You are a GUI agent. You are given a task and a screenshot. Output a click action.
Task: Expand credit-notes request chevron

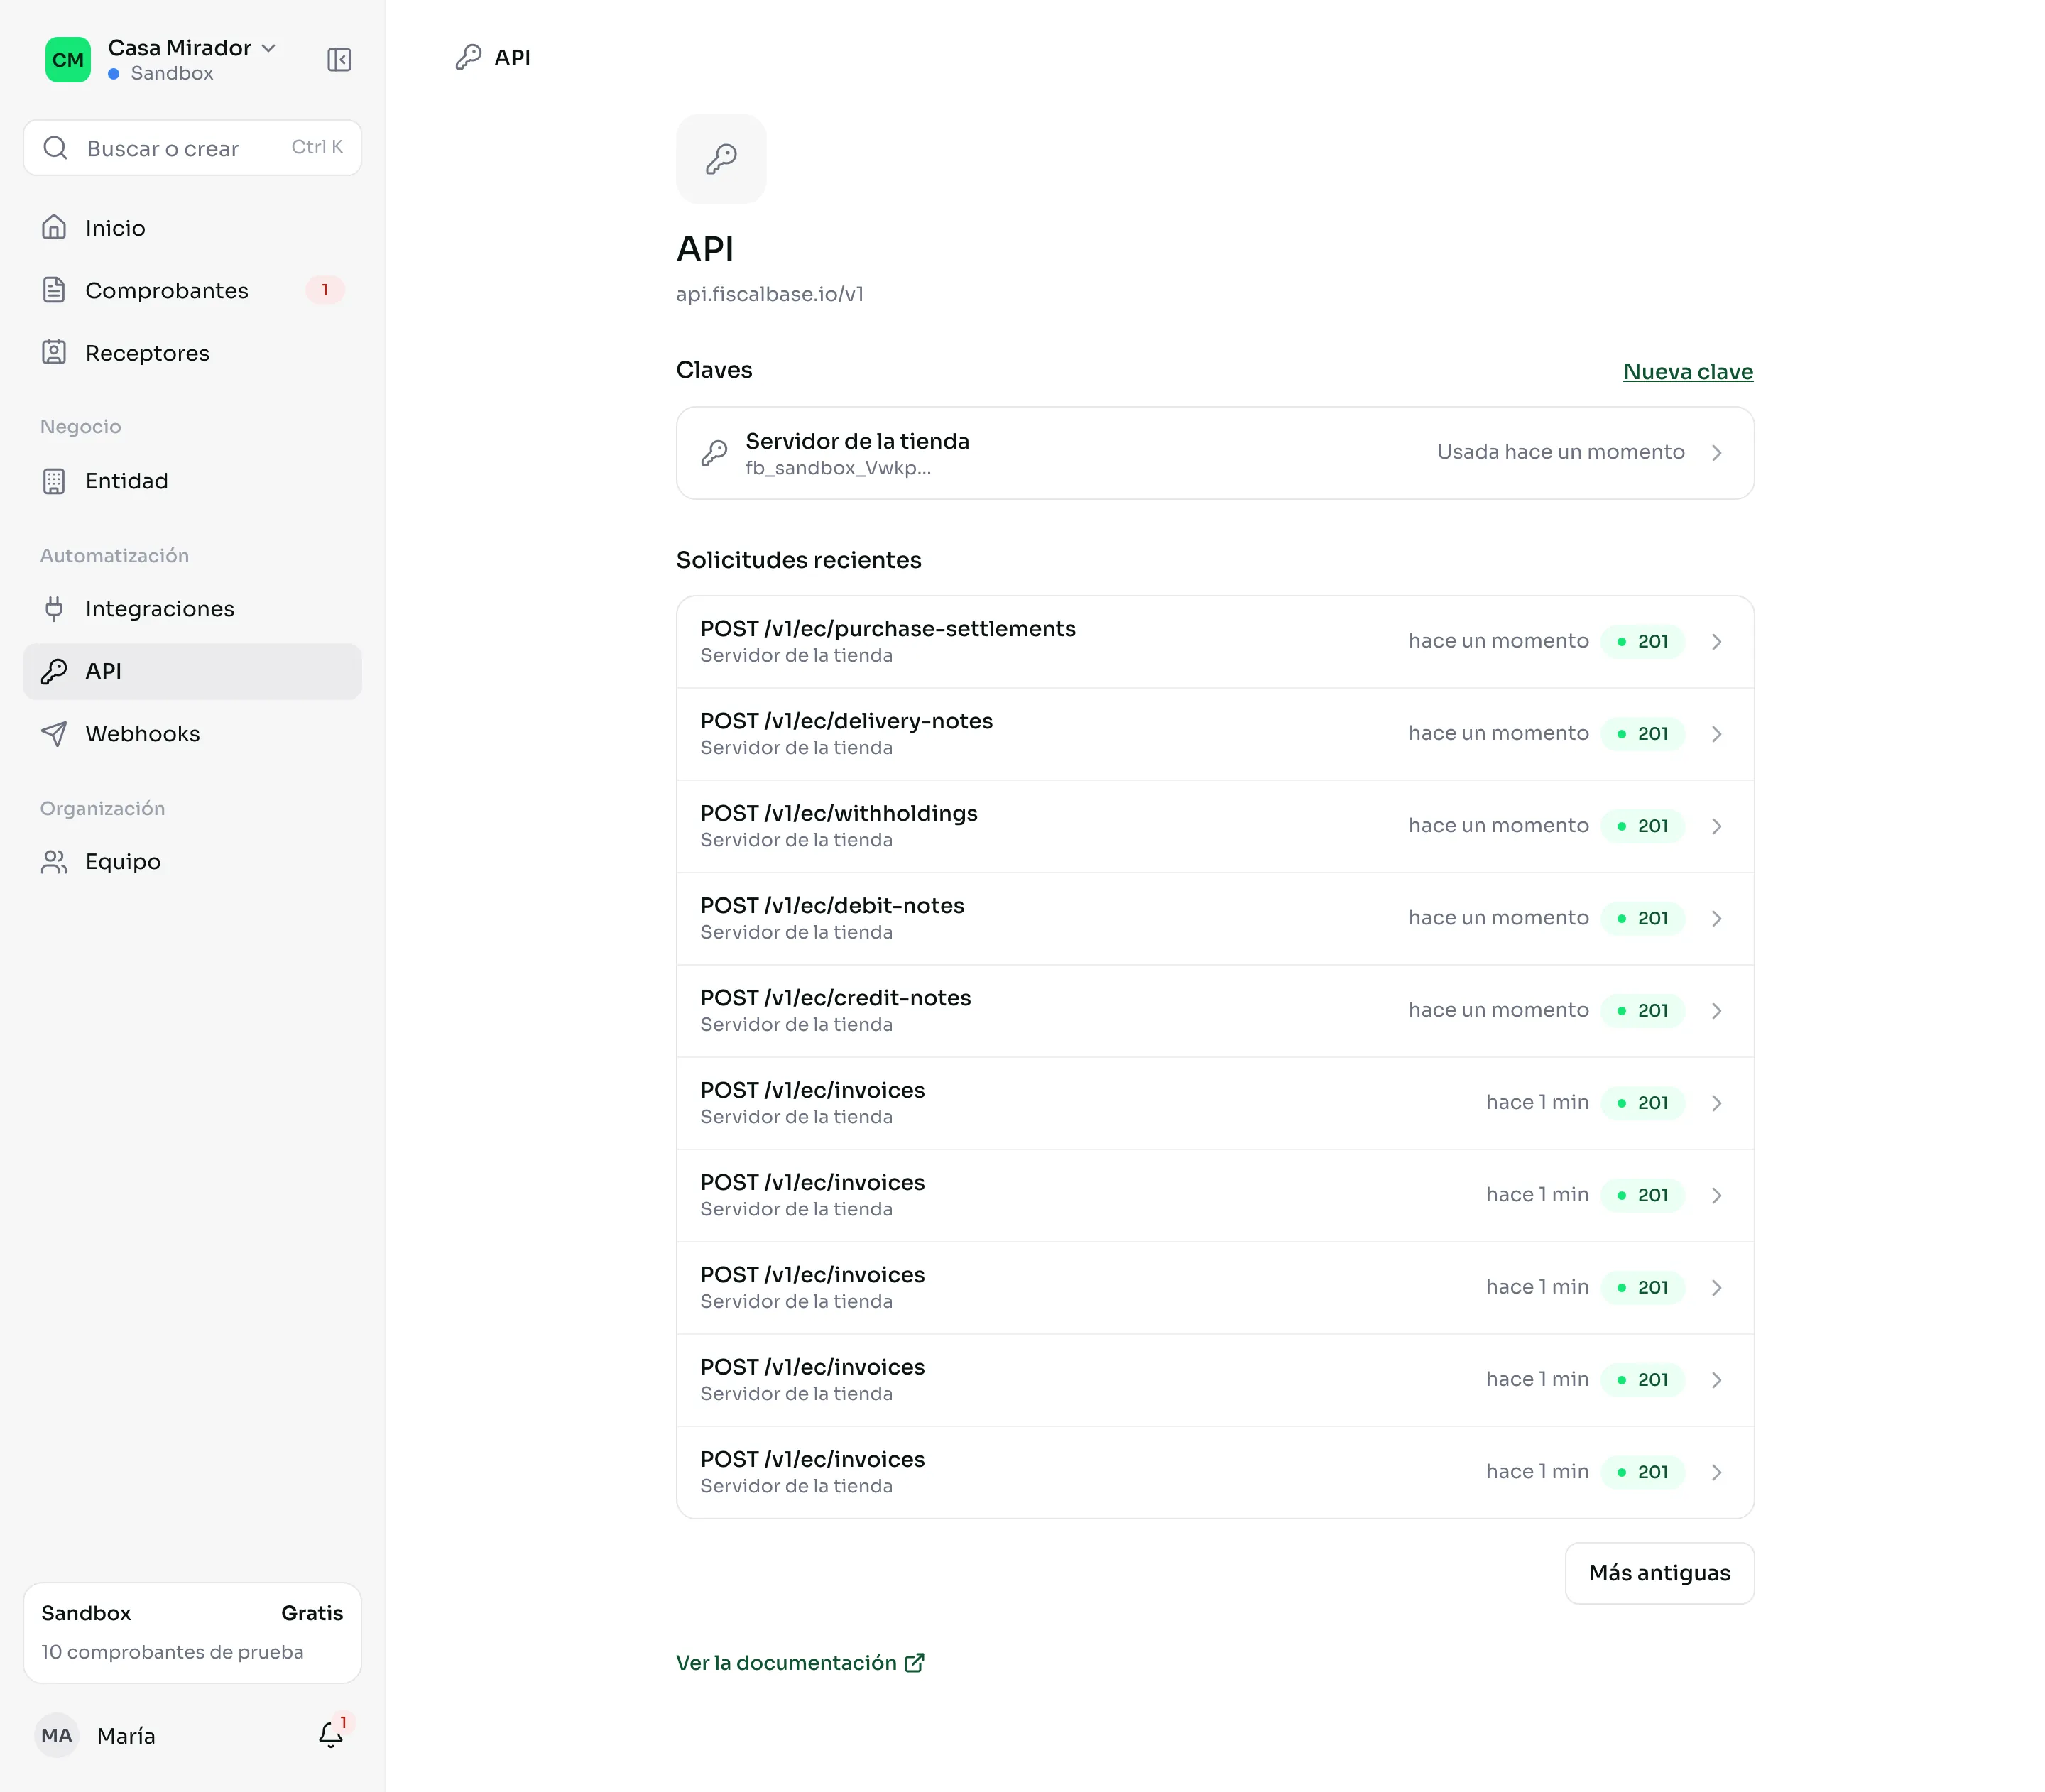(x=1716, y=1011)
